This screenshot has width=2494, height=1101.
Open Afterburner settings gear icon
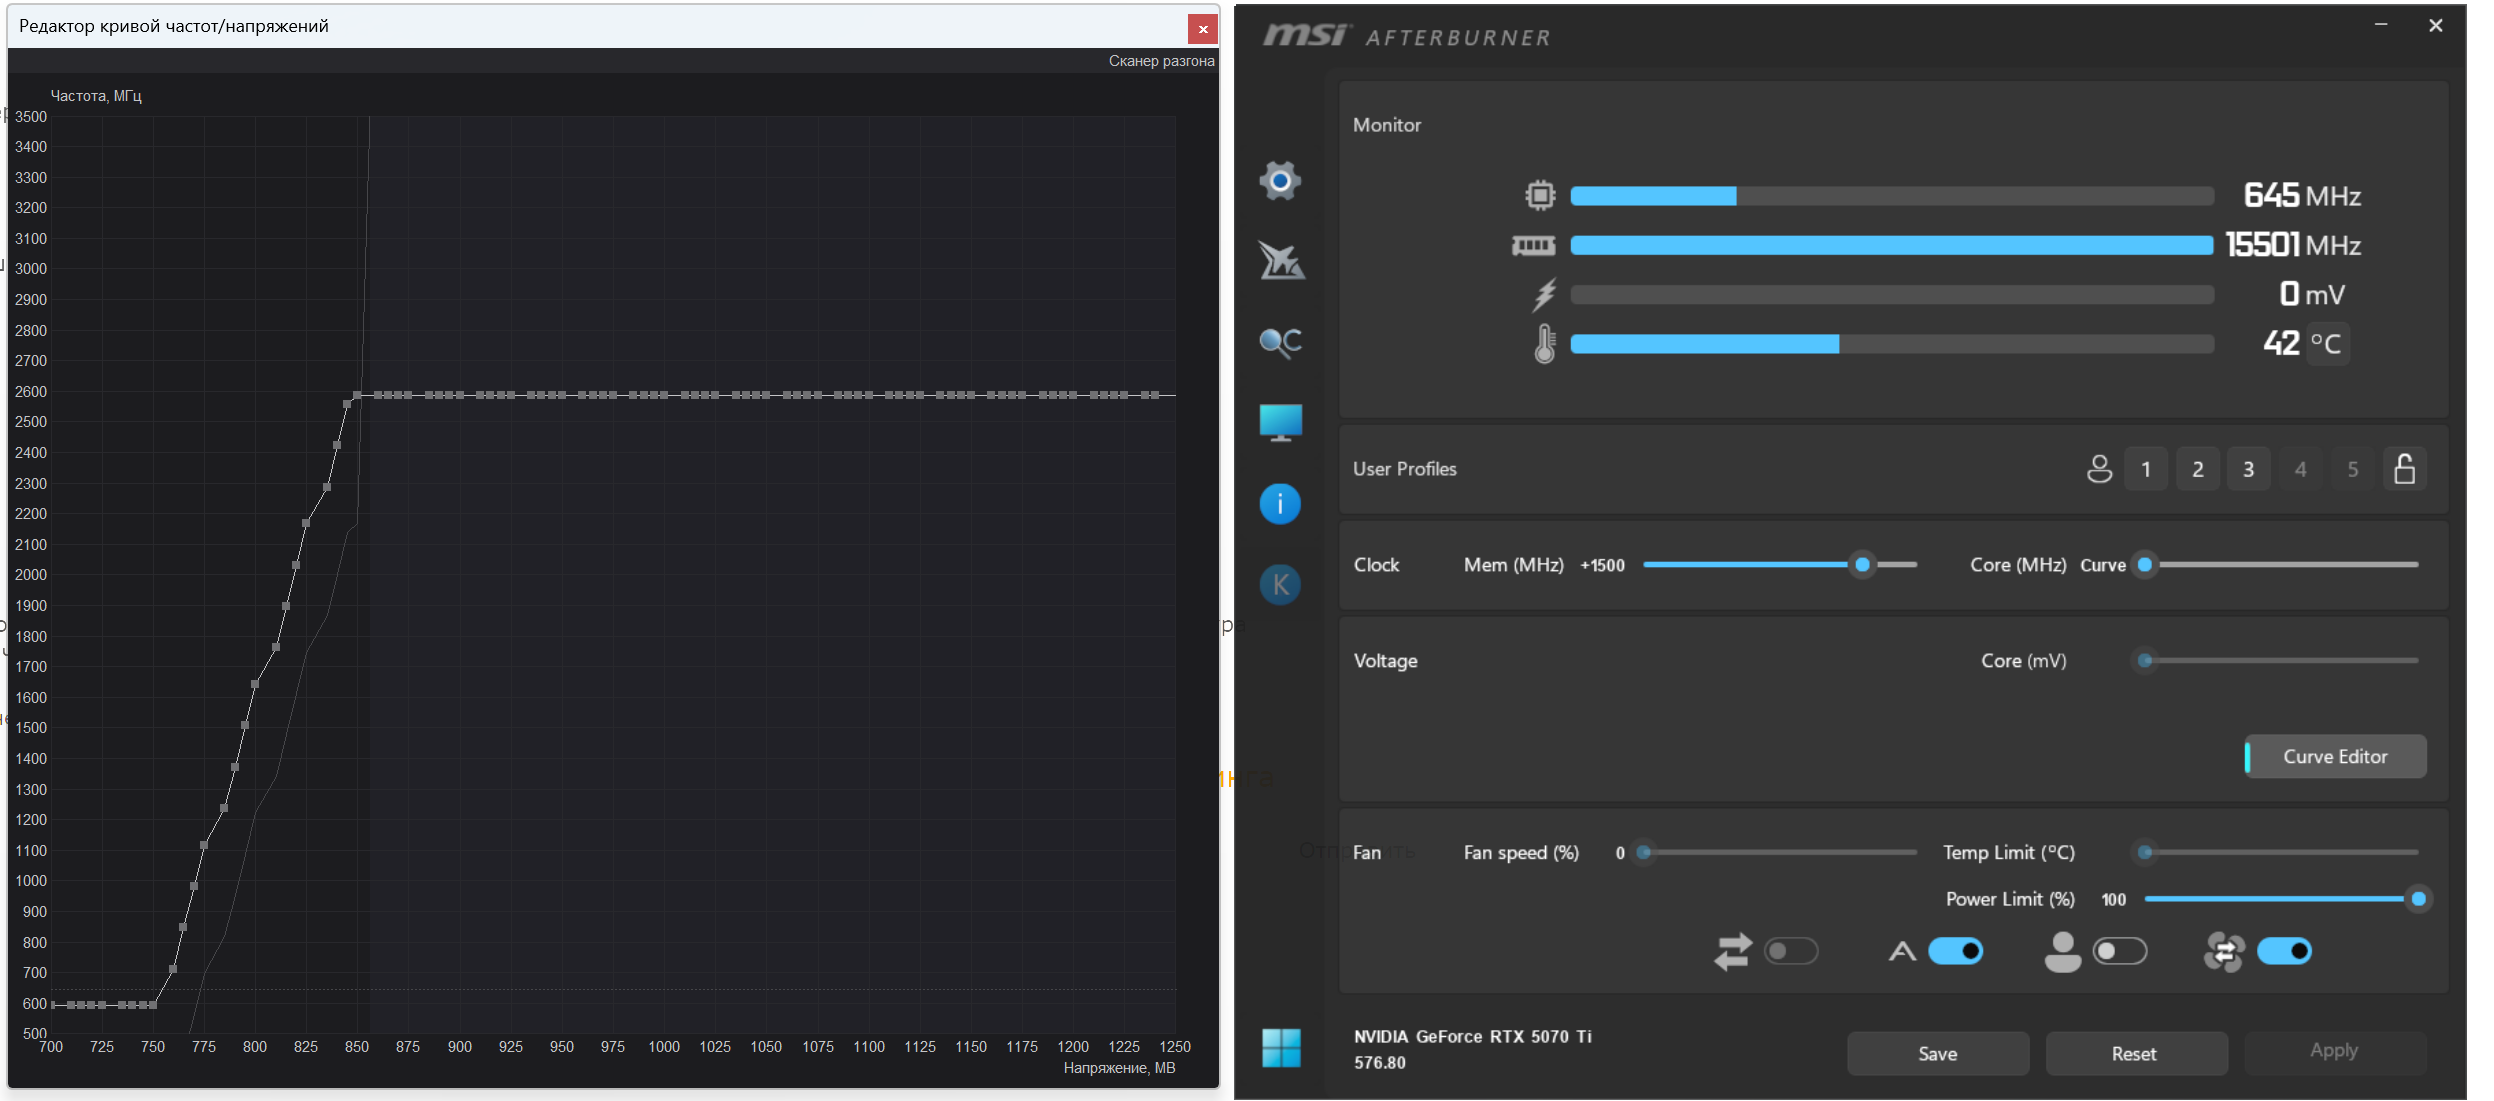click(1280, 181)
